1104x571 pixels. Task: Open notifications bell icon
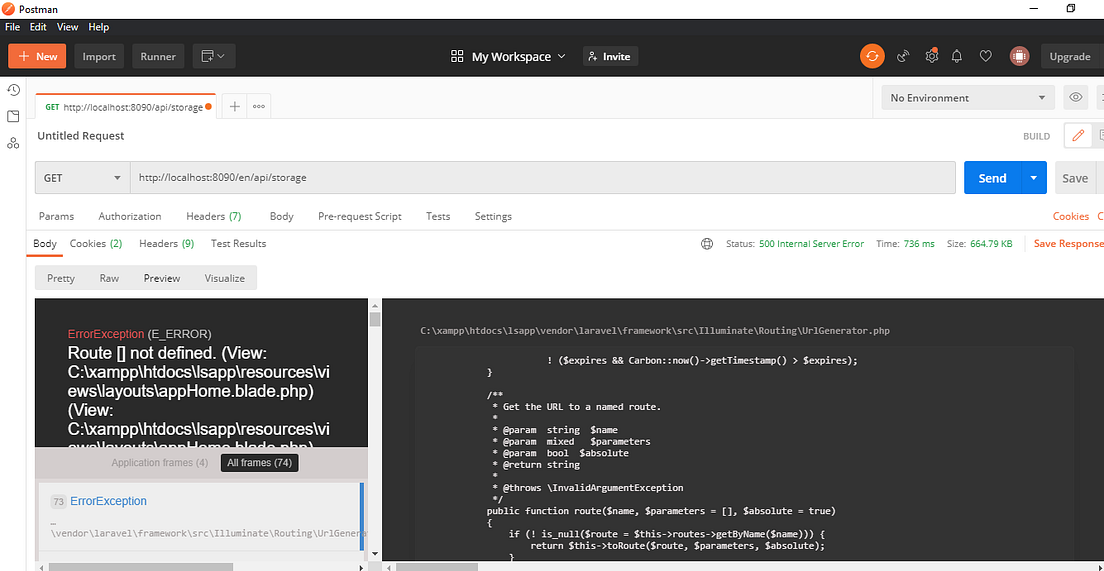[957, 56]
